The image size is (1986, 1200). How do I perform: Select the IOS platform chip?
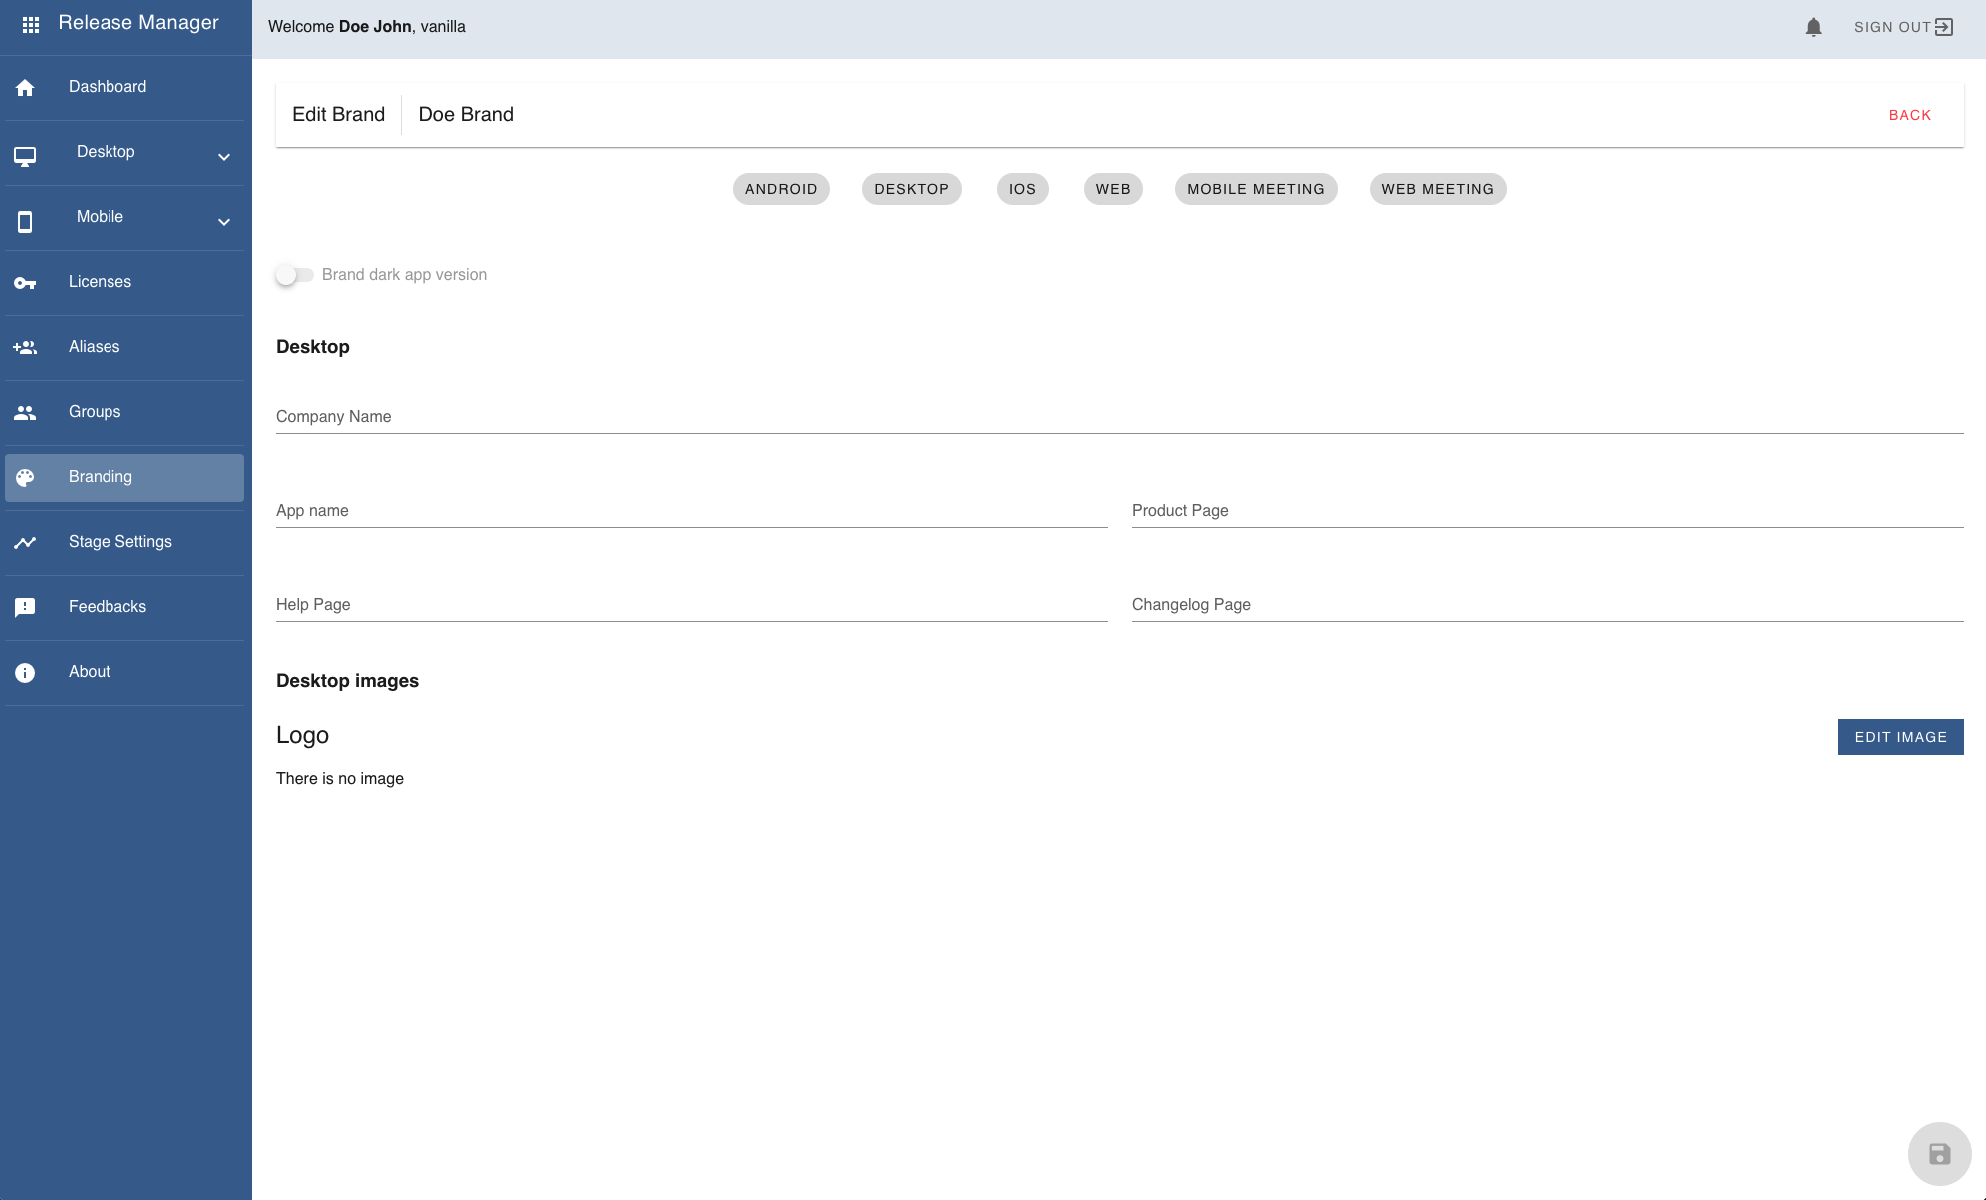[1022, 189]
